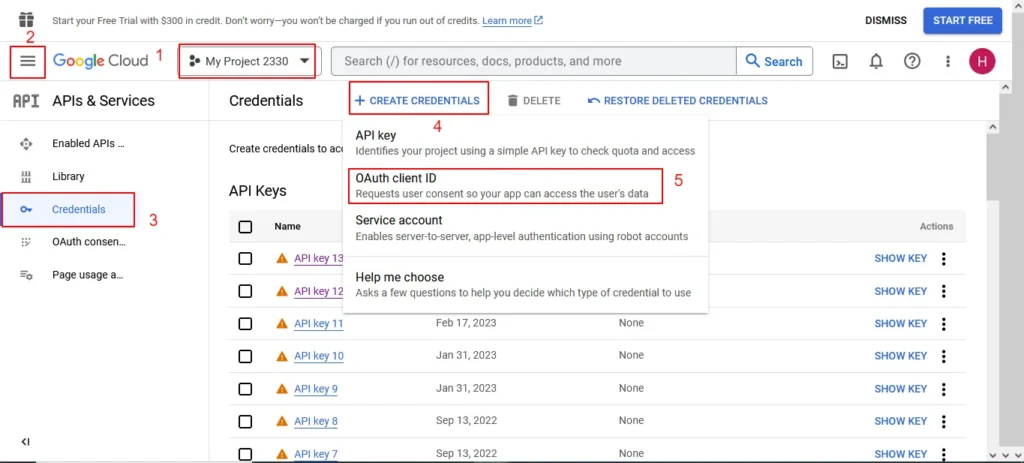Viewport: 1024px width, 463px height.
Task: Click the Enabled APIs diamond icon
Action: pos(26,144)
